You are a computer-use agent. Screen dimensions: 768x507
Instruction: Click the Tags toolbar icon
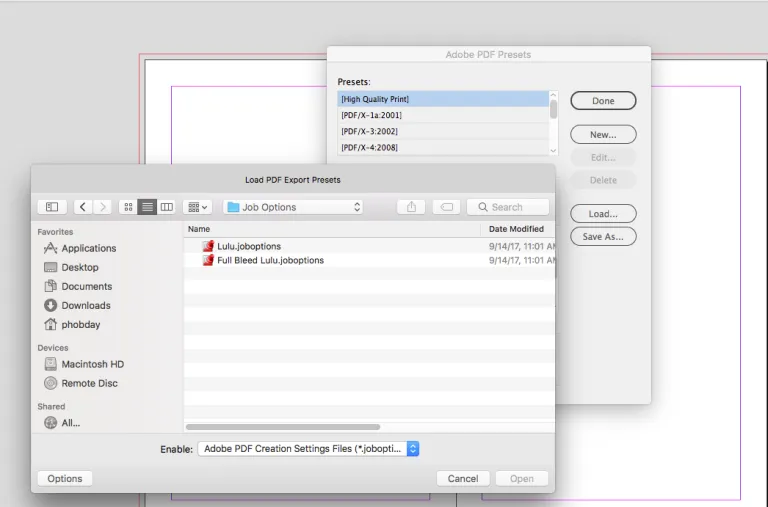click(446, 207)
